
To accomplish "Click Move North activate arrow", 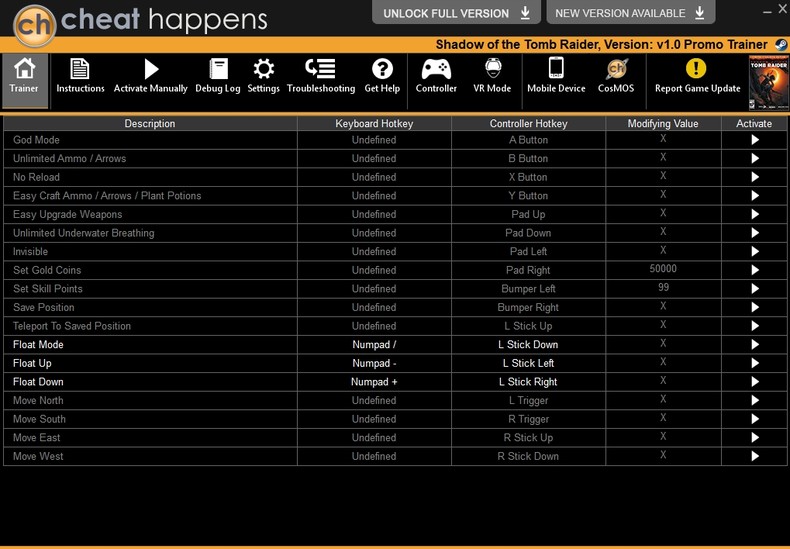I will click(x=755, y=401).
